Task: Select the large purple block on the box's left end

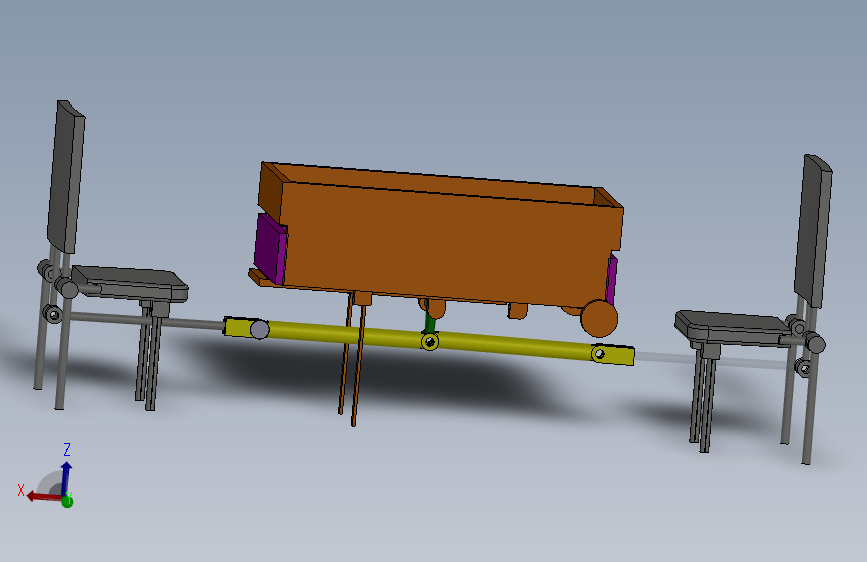Action: [270, 249]
